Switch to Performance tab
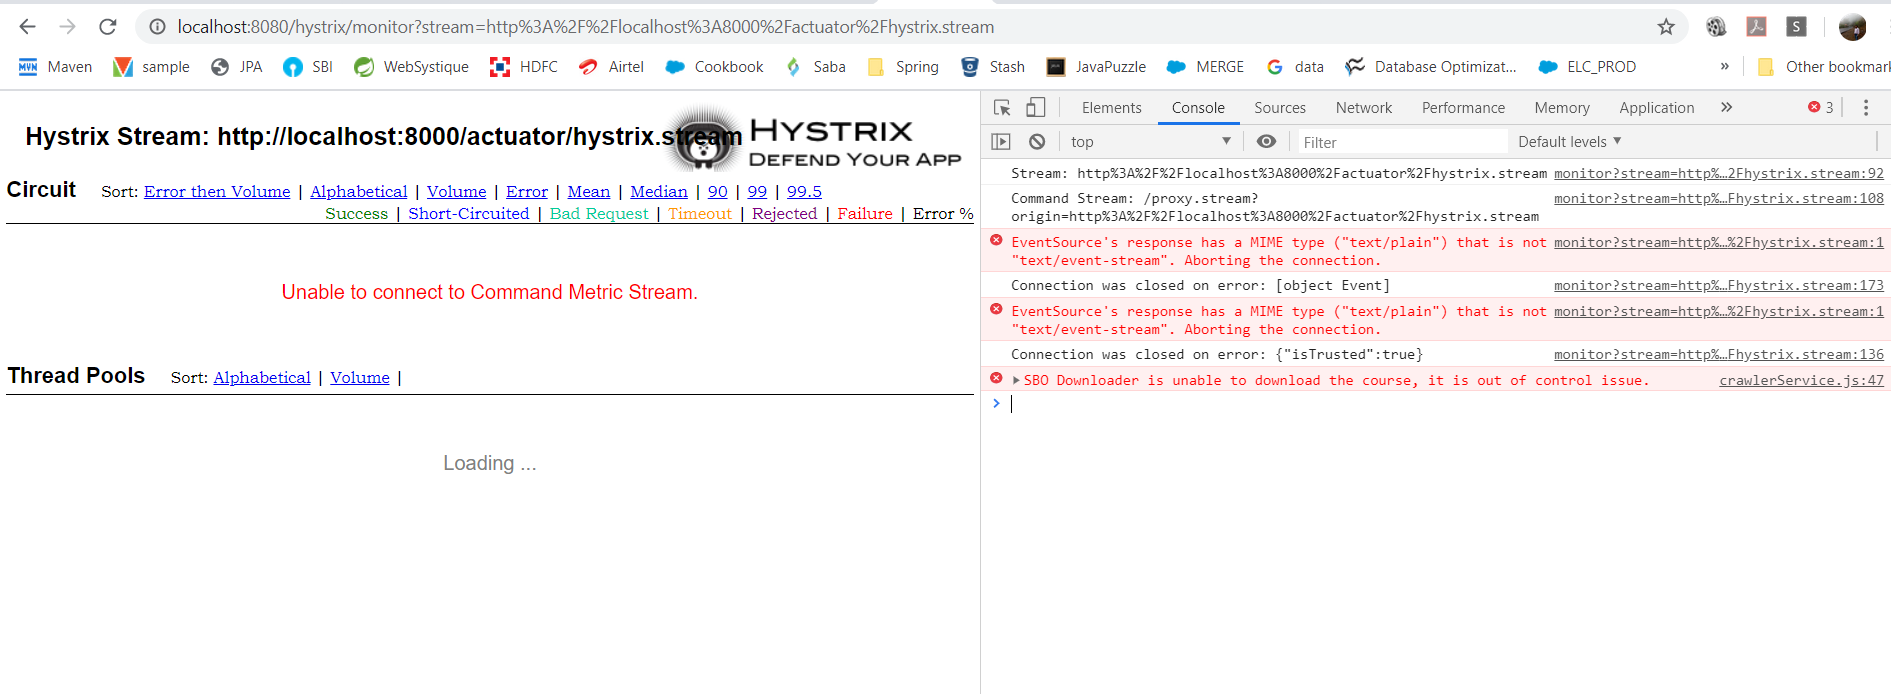 point(1463,108)
